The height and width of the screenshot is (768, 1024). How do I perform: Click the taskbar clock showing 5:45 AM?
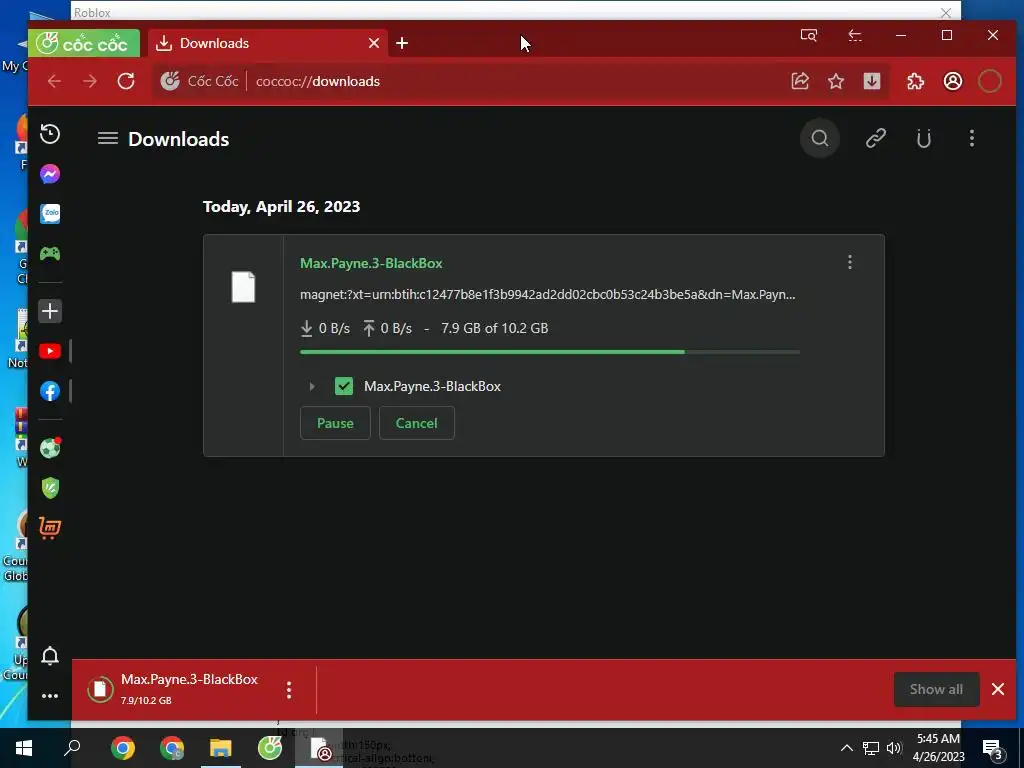(938, 748)
